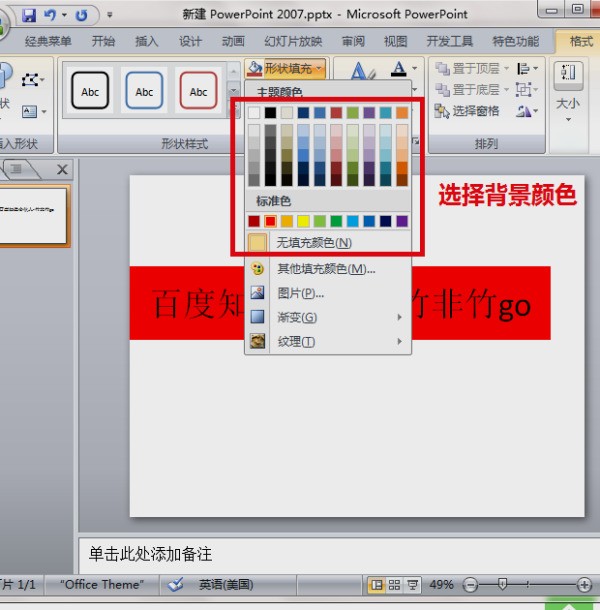Click the spell check icon in status bar
The image size is (600, 610).
point(175,584)
